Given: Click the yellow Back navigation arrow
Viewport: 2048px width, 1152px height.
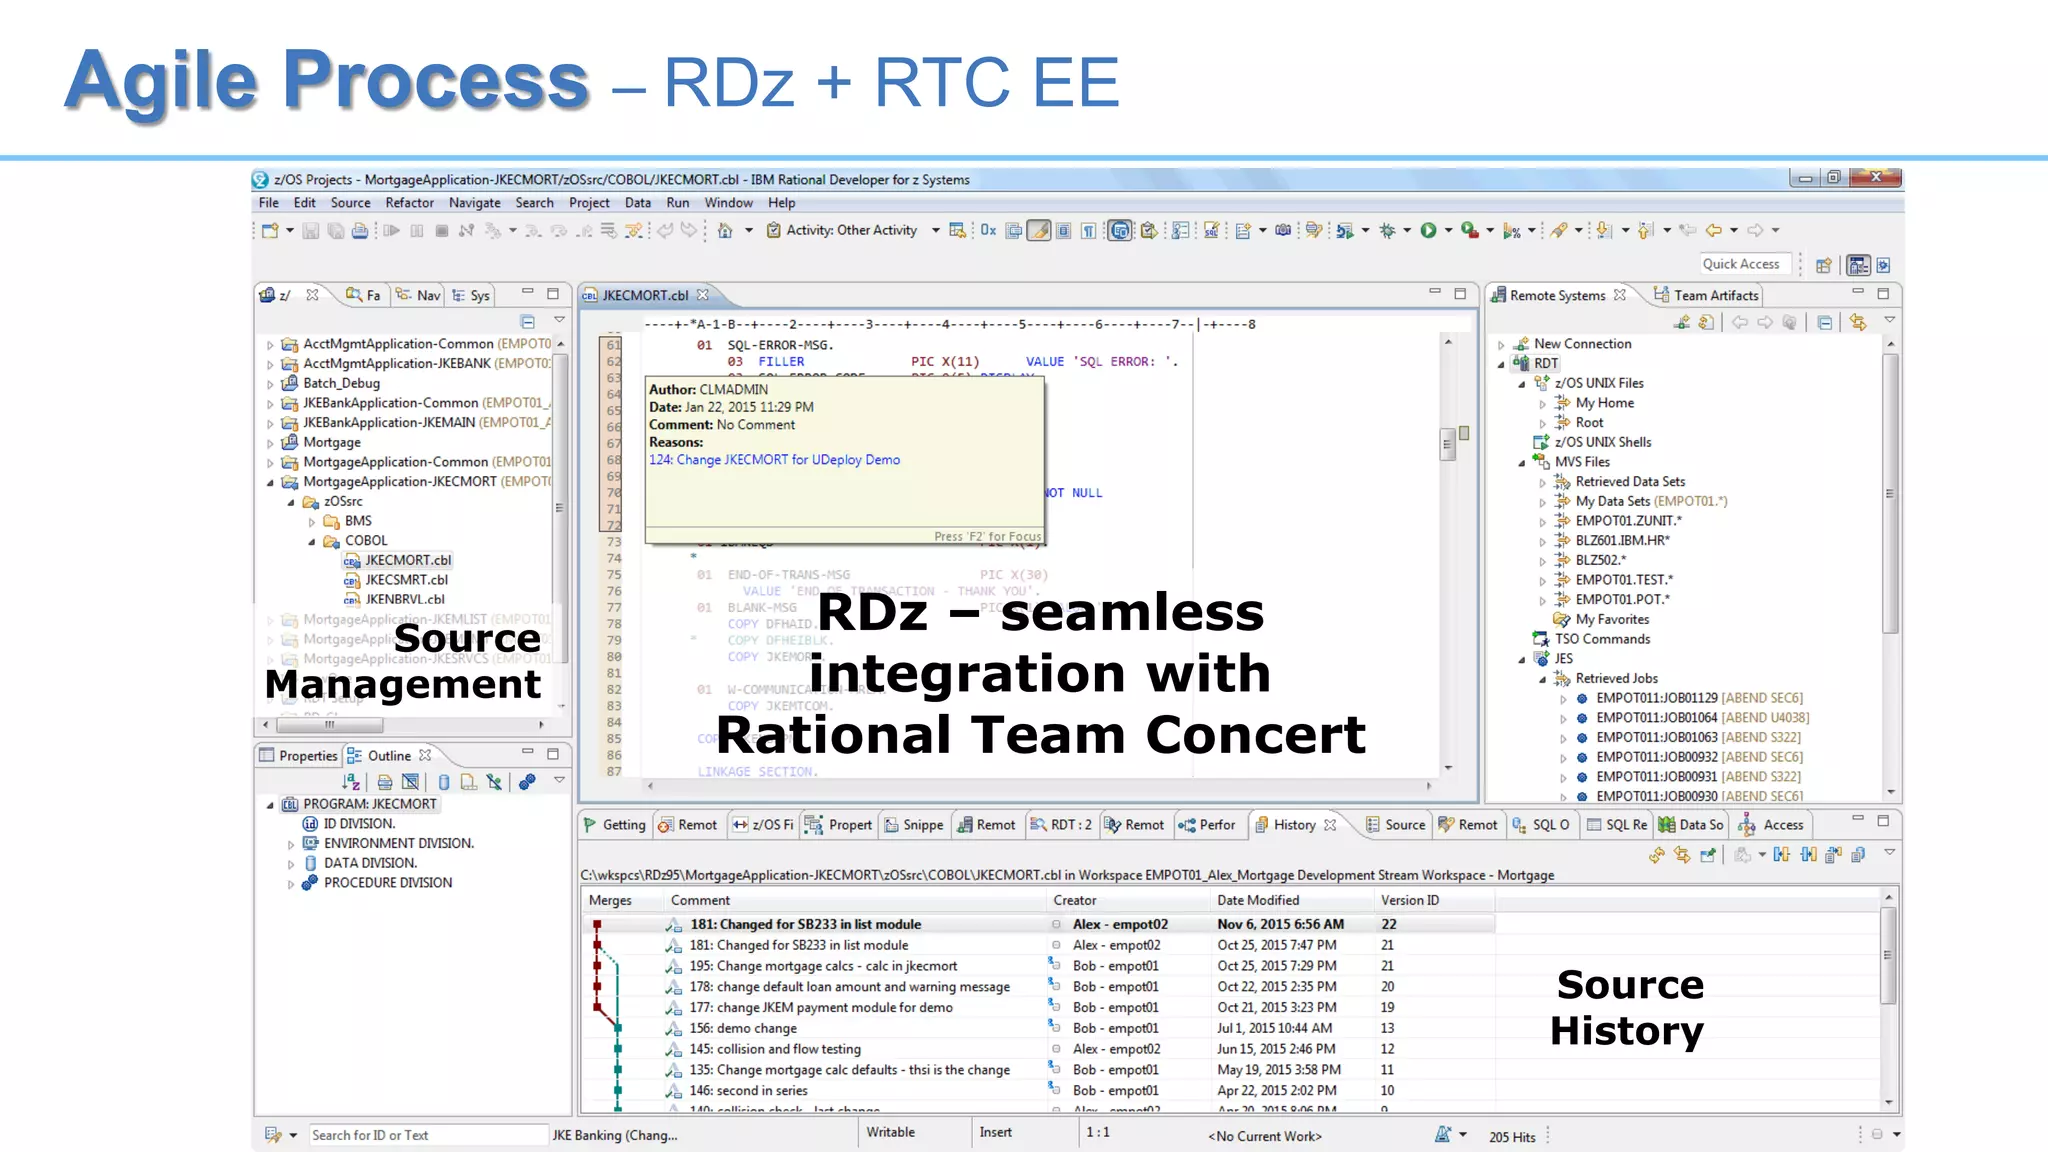Looking at the screenshot, I should tap(1714, 231).
